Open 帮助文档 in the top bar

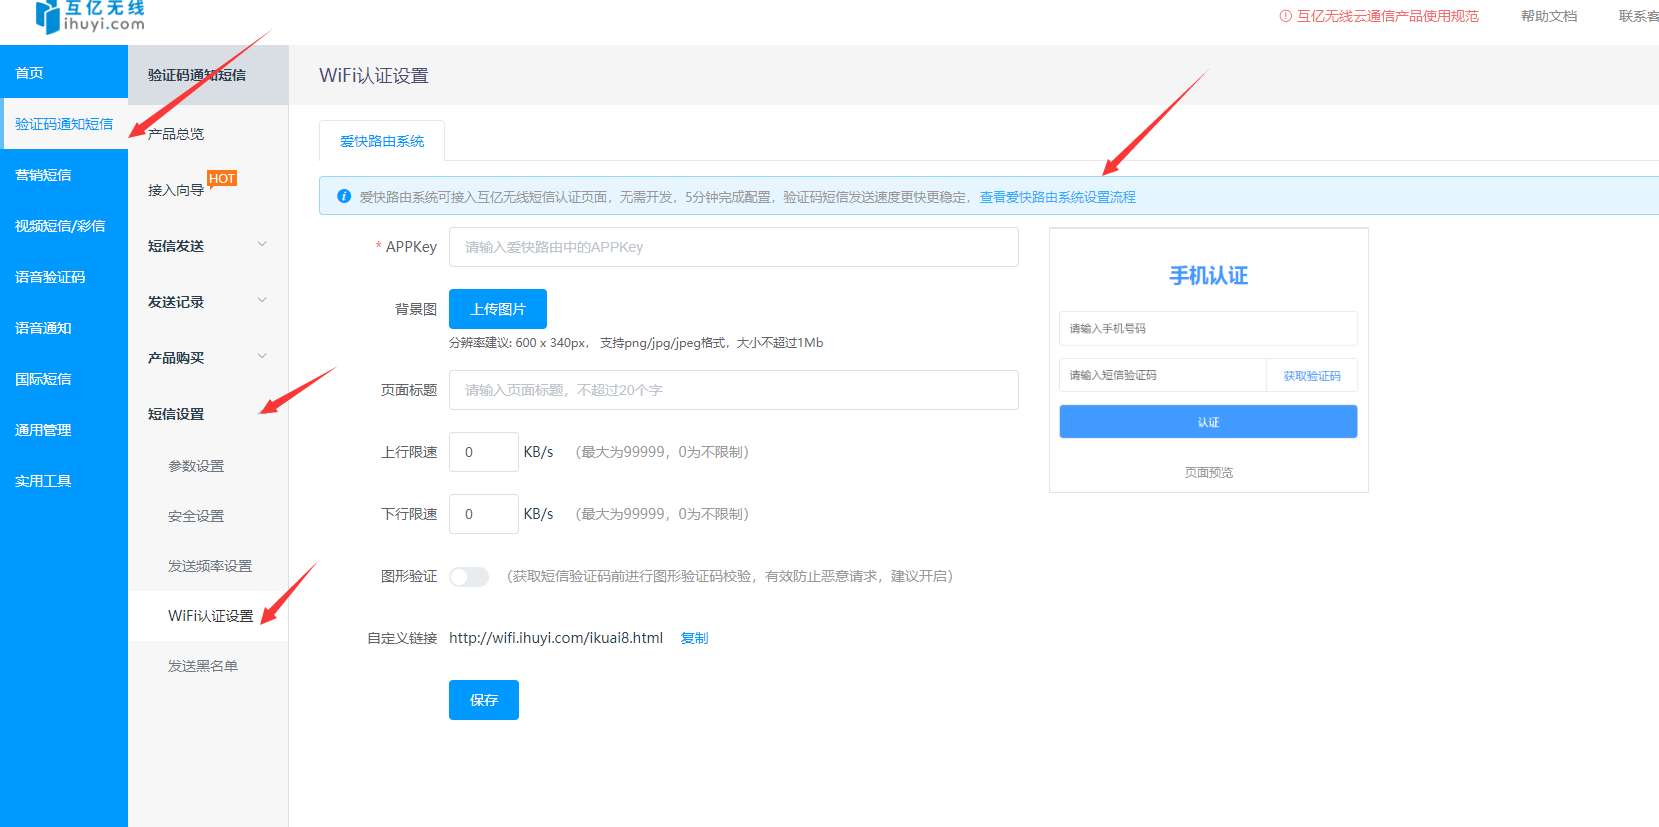[1549, 16]
